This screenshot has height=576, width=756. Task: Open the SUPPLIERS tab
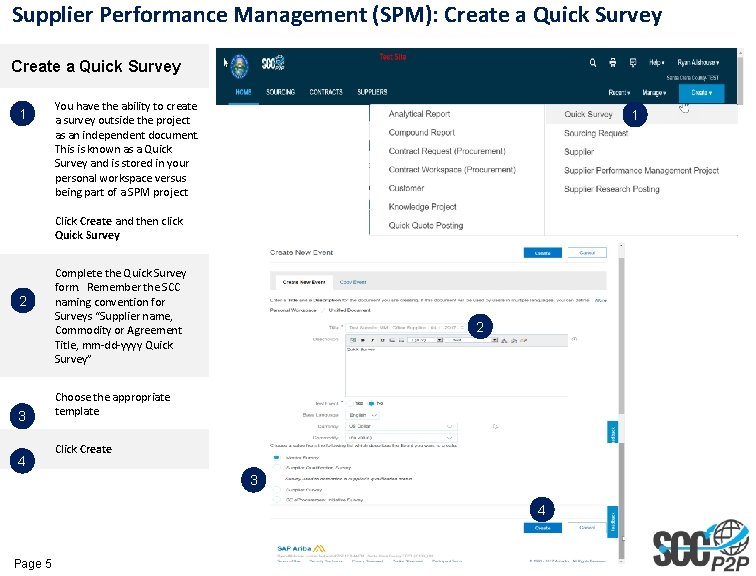(x=372, y=92)
